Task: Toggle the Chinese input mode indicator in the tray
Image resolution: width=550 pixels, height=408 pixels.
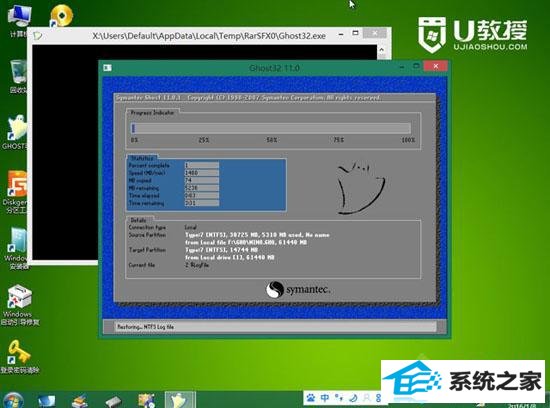Action: click(325, 398)
